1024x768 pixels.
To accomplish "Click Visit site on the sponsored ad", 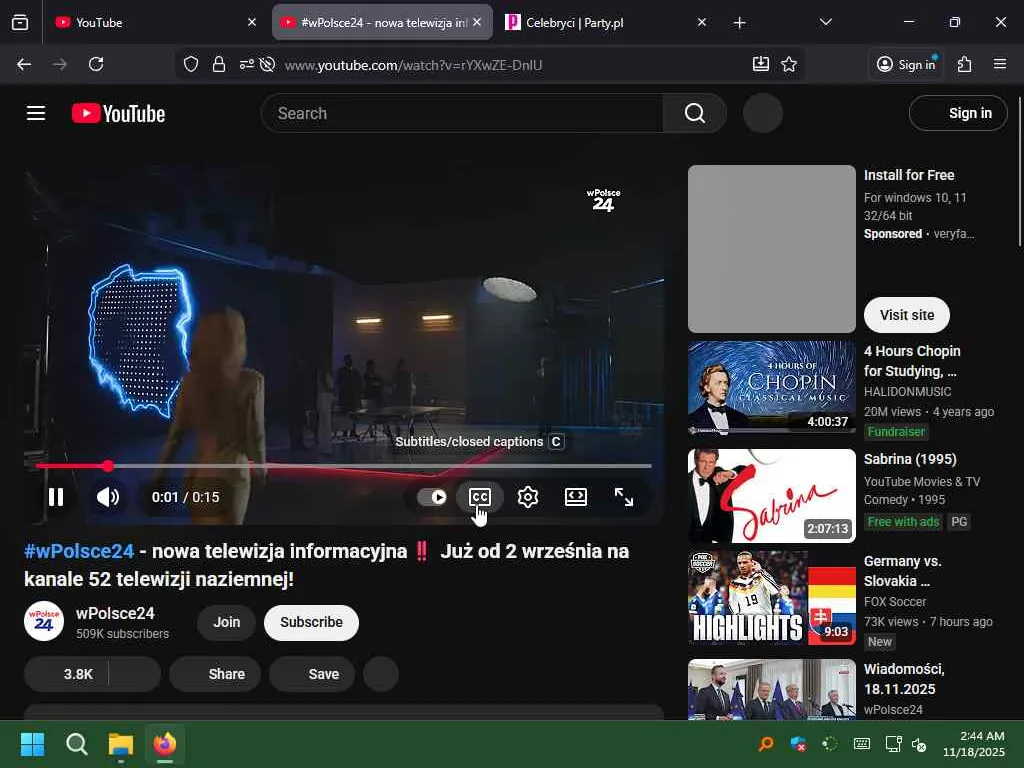I will [906, 315].
